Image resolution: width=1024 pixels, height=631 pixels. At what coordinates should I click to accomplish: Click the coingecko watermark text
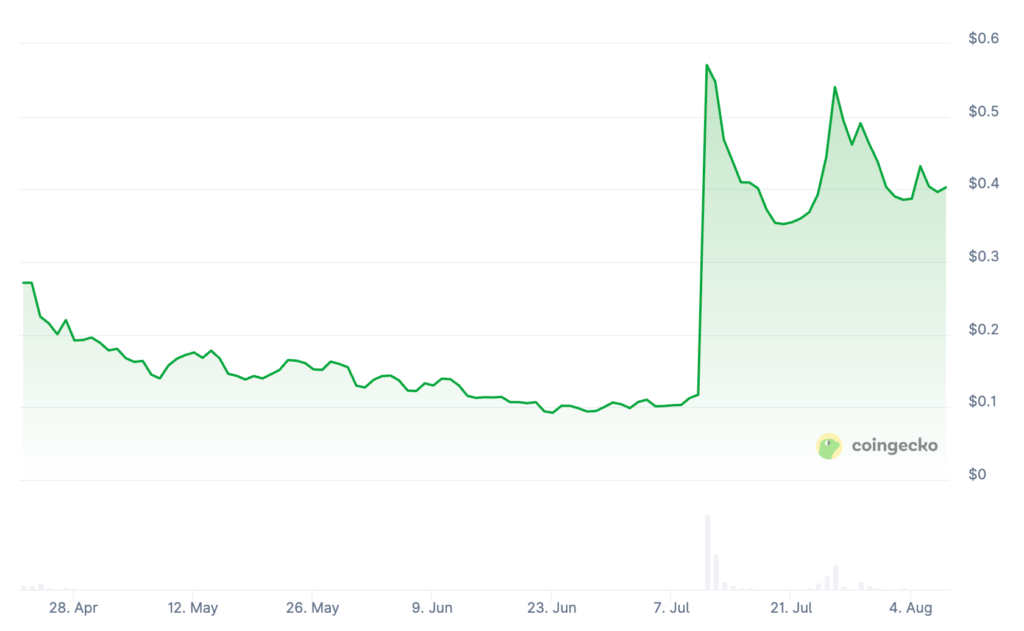(x=894, y=446)
